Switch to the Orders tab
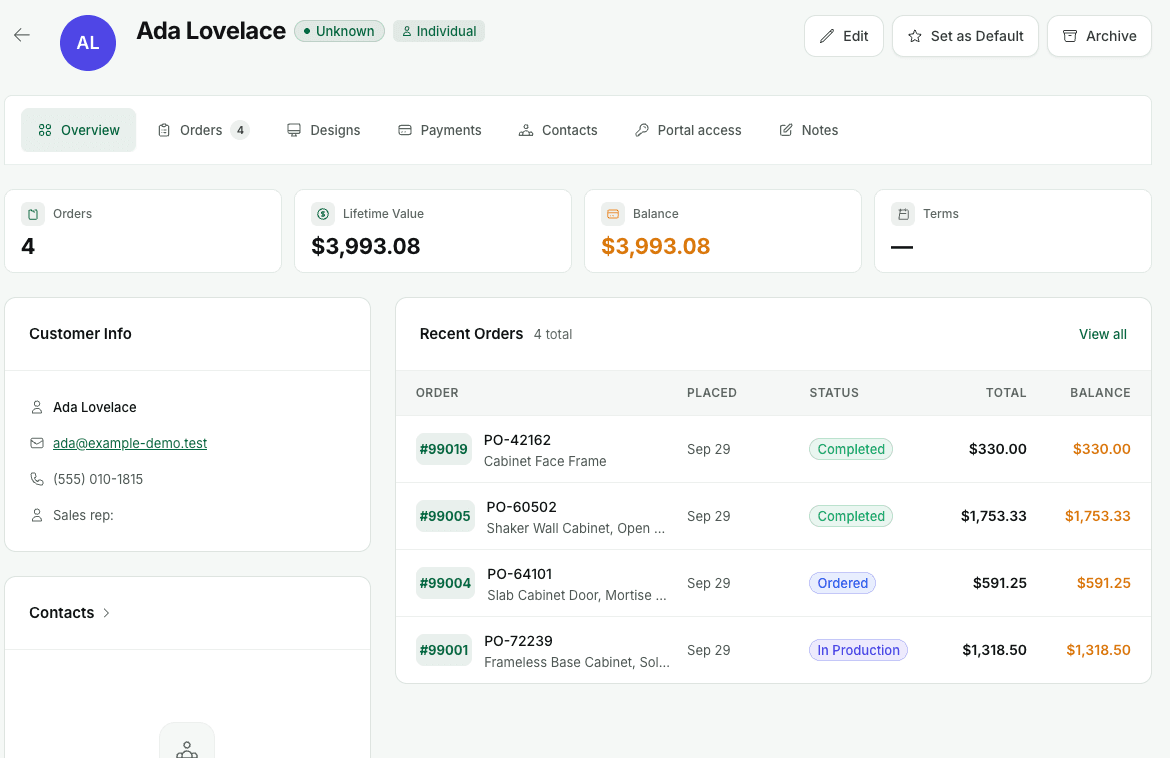Screen dimensions: 1170x758 click(x=203, y=130)
